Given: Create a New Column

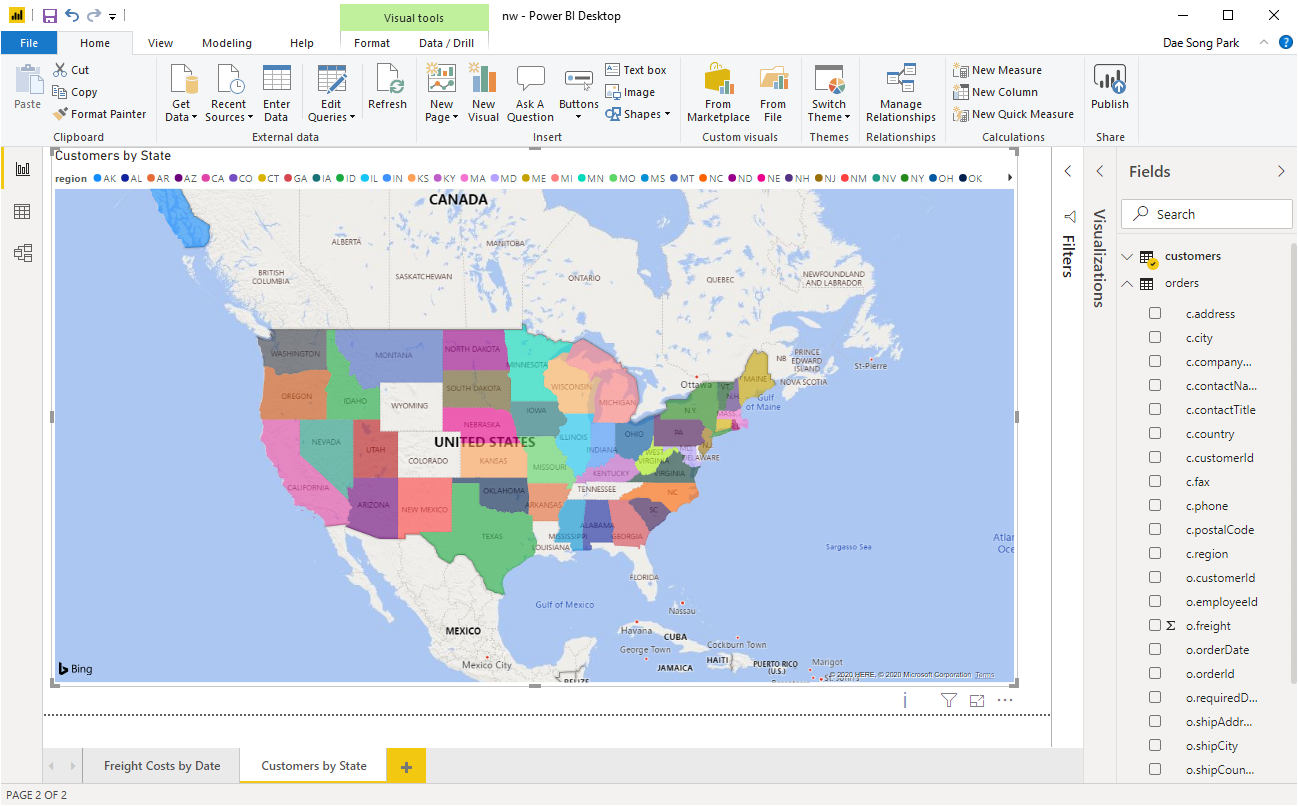Looking at the screenshot, I should 995,92.
